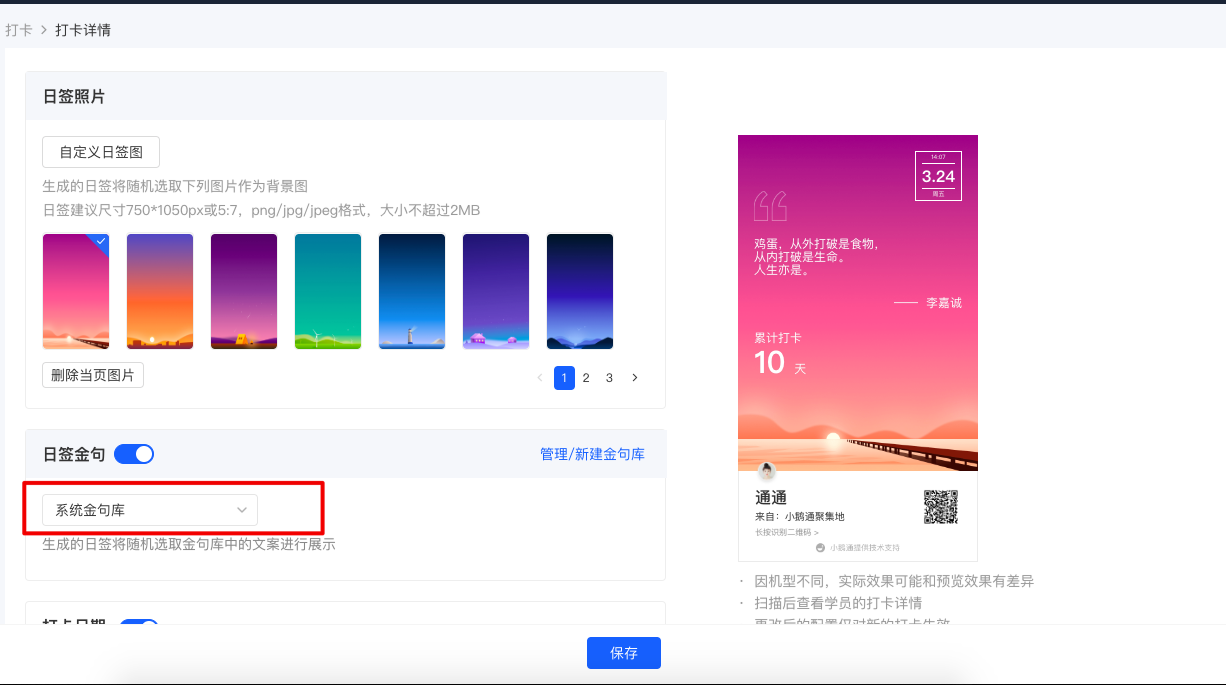Click the user avatar in preview
1226x685 pixels.
[x=767, y=470]
